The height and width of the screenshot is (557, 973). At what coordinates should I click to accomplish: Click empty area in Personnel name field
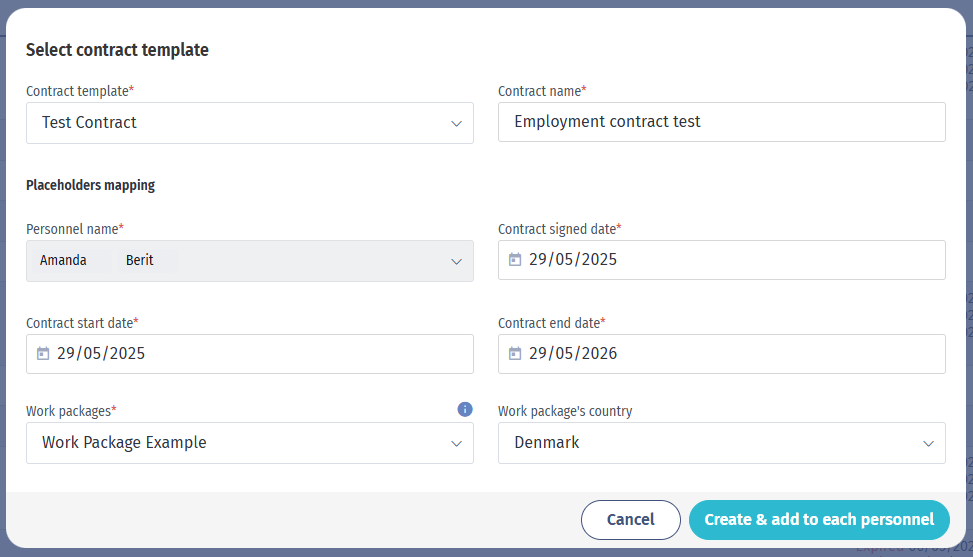coord(310,261)
